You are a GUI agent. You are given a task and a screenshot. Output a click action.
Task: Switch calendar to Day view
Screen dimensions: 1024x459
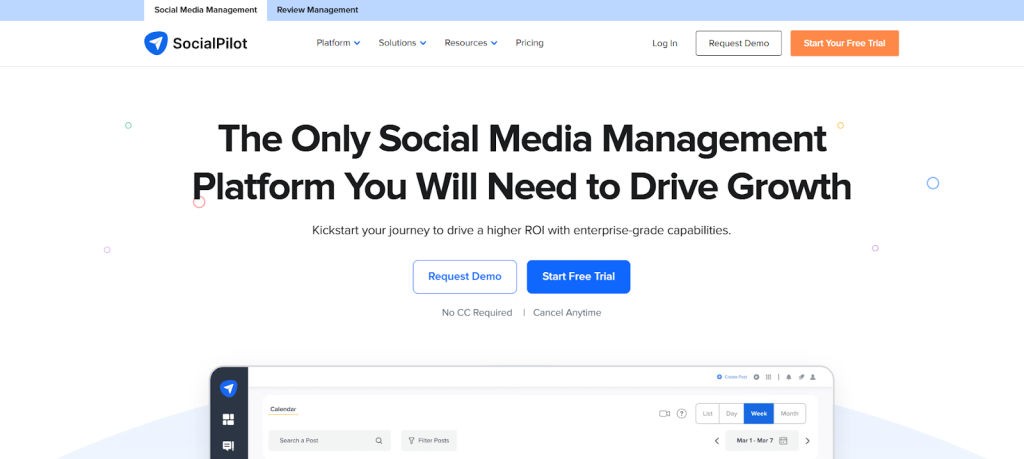[731, 414]
